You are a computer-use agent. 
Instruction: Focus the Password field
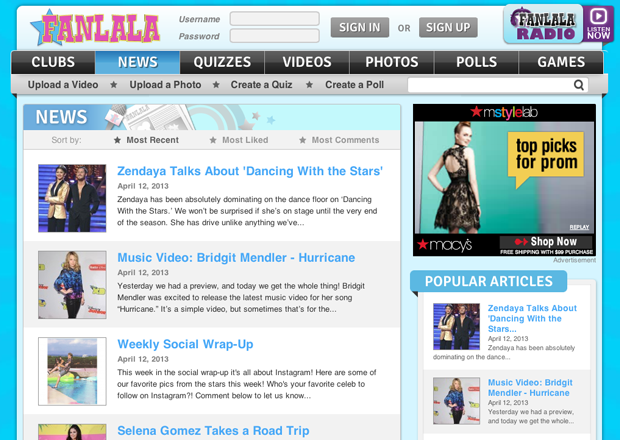[275, 36]
